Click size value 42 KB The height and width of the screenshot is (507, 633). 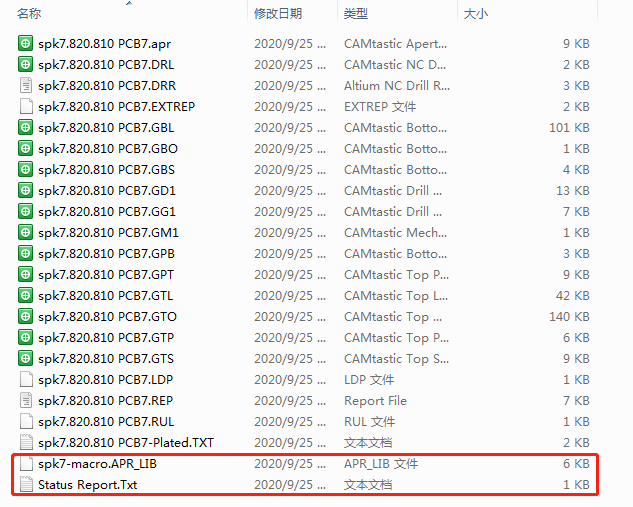click(x=572, y=295)
